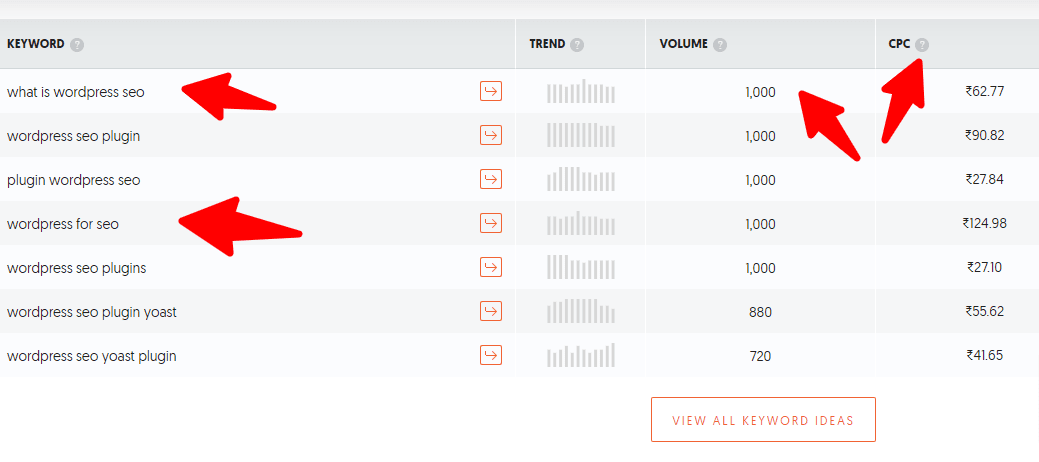Sort by the CPC column header
Viewport: 1039px width, 462px height.
(x=899, y=44)
